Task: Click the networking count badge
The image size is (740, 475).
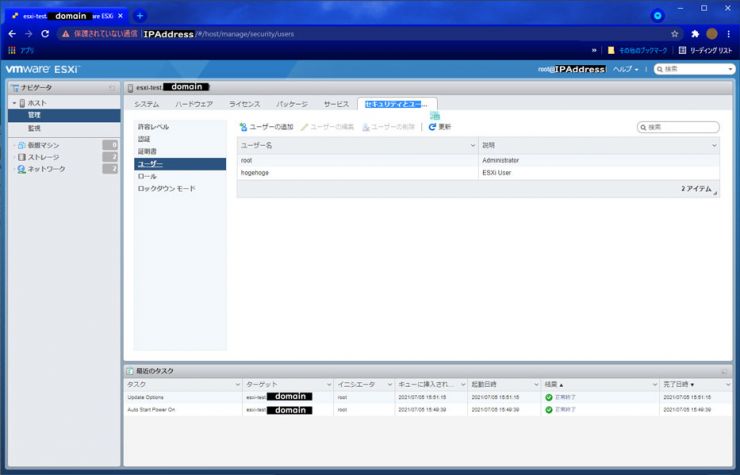Action: pos(110,169)
